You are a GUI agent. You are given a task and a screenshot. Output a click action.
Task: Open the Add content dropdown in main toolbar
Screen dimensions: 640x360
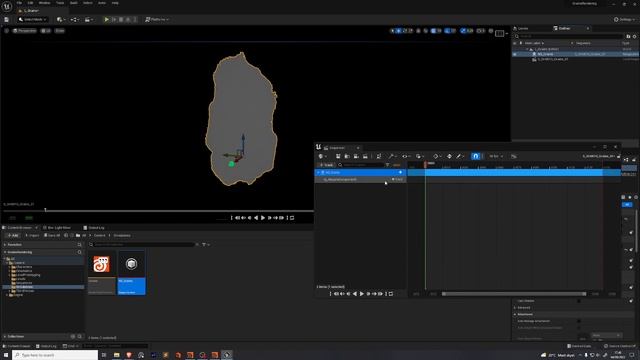click(x=61, y=19)
